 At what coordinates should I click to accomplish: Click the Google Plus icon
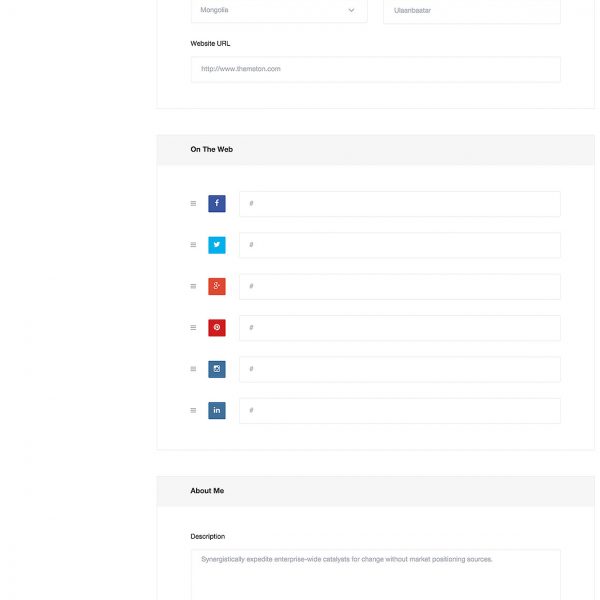pyautogui.click(x=217, y=286)
